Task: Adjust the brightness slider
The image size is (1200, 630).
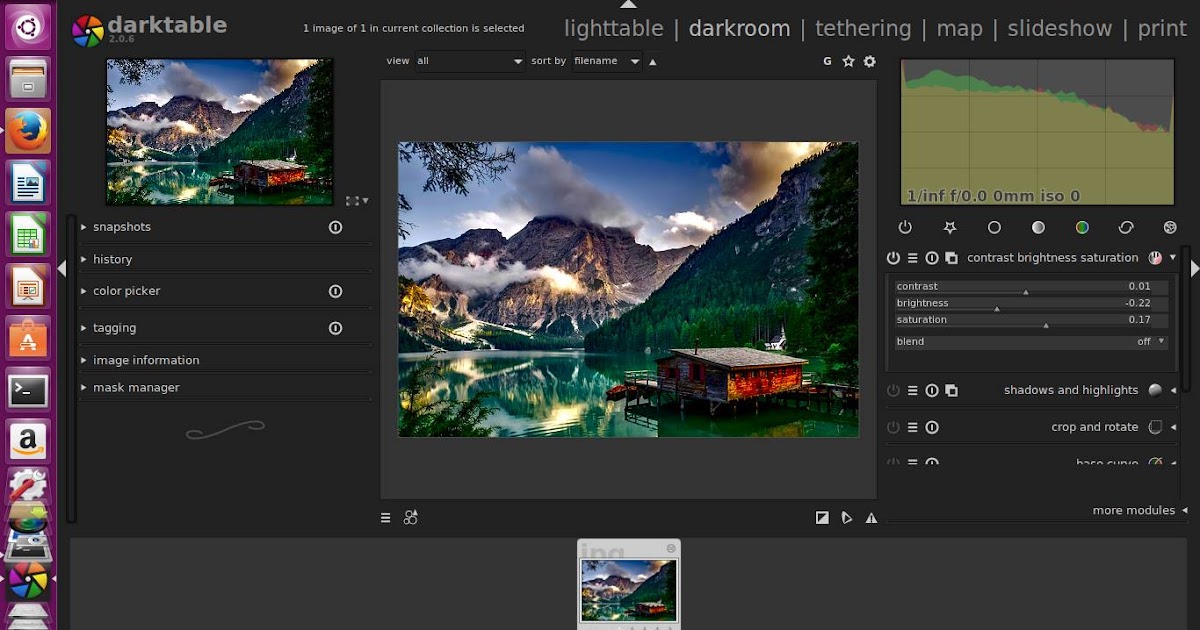Action: point(1031,304)
